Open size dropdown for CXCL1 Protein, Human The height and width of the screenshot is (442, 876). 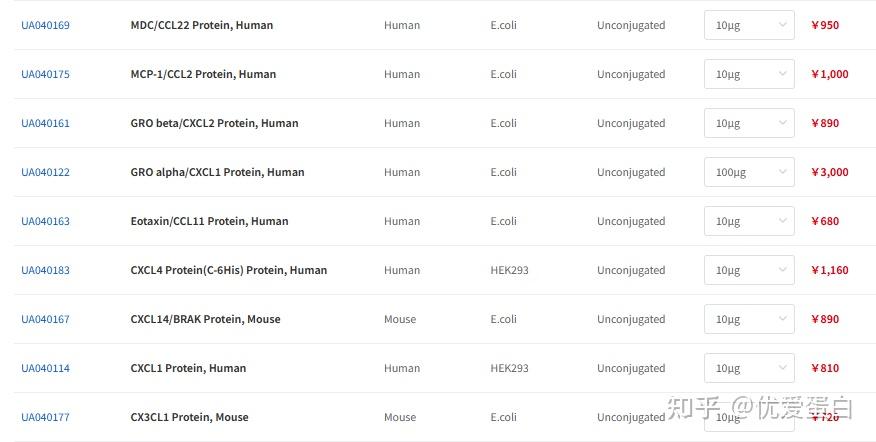749,368
